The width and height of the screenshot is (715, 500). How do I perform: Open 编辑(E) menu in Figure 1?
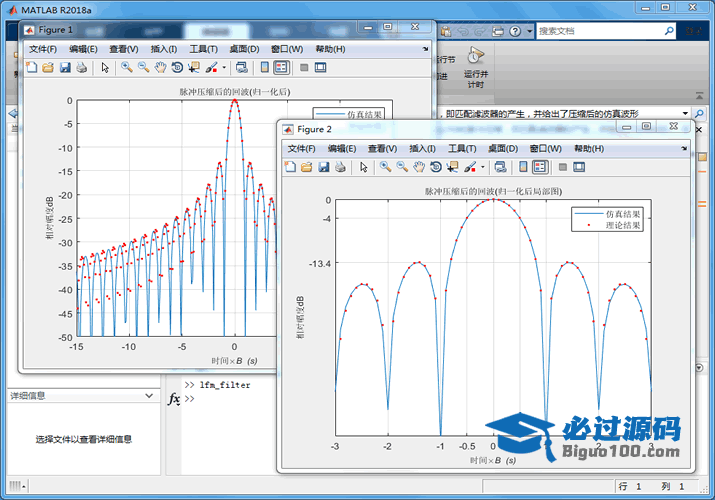(83, 49)
